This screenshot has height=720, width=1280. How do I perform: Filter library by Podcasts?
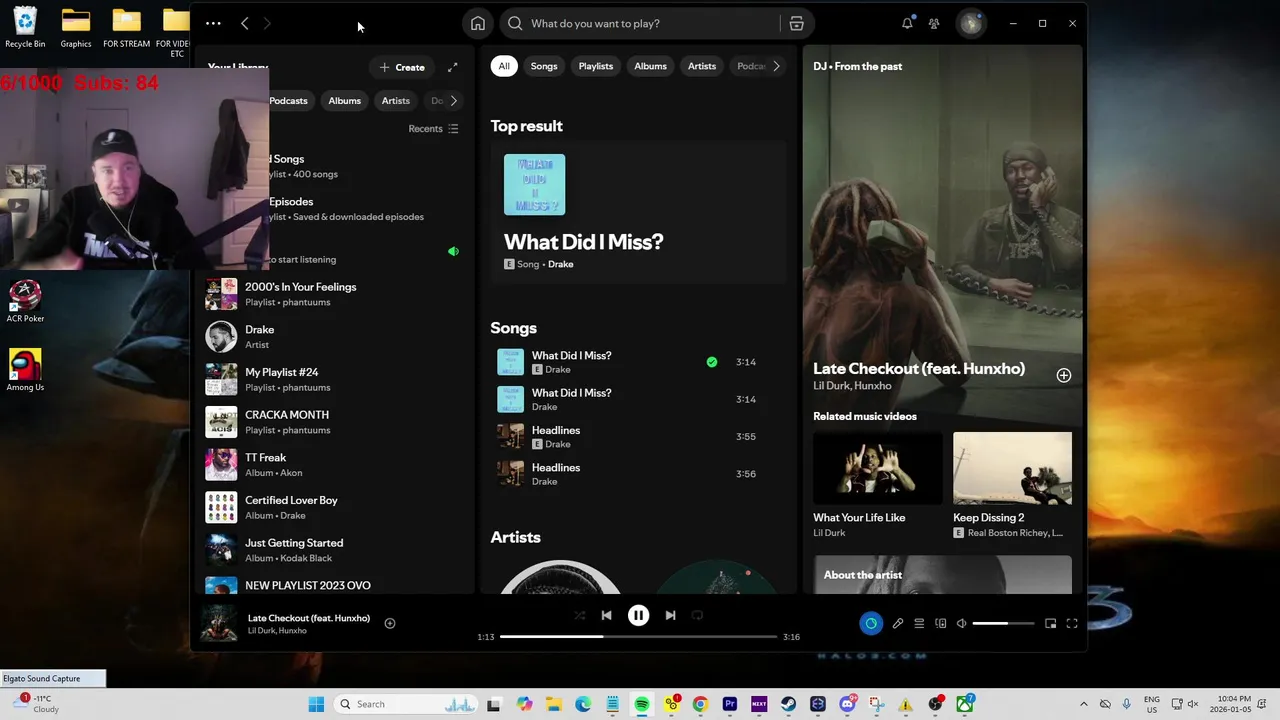(289, 100)
